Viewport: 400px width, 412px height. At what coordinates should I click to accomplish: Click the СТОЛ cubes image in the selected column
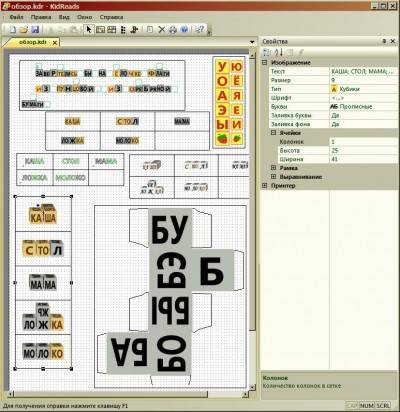tap(43, 249)
